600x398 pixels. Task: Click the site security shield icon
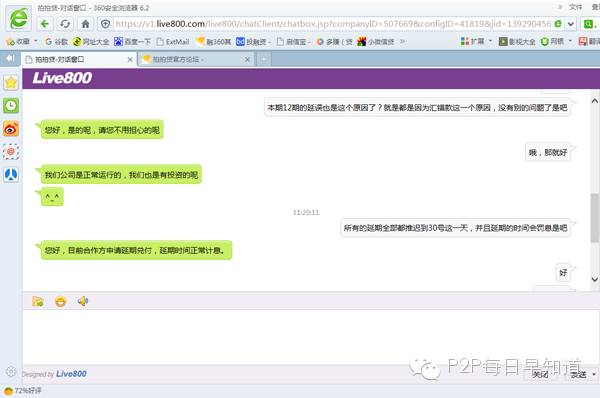(x=106, y=24)
